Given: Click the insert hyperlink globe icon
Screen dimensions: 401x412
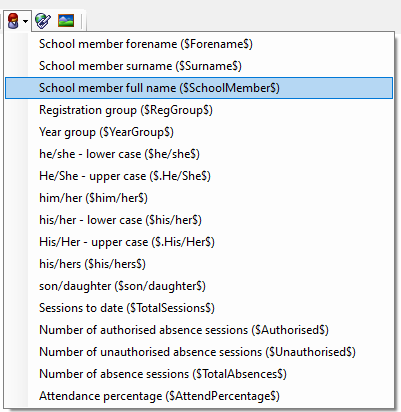Looking at the screenshot, I should 43,21.
